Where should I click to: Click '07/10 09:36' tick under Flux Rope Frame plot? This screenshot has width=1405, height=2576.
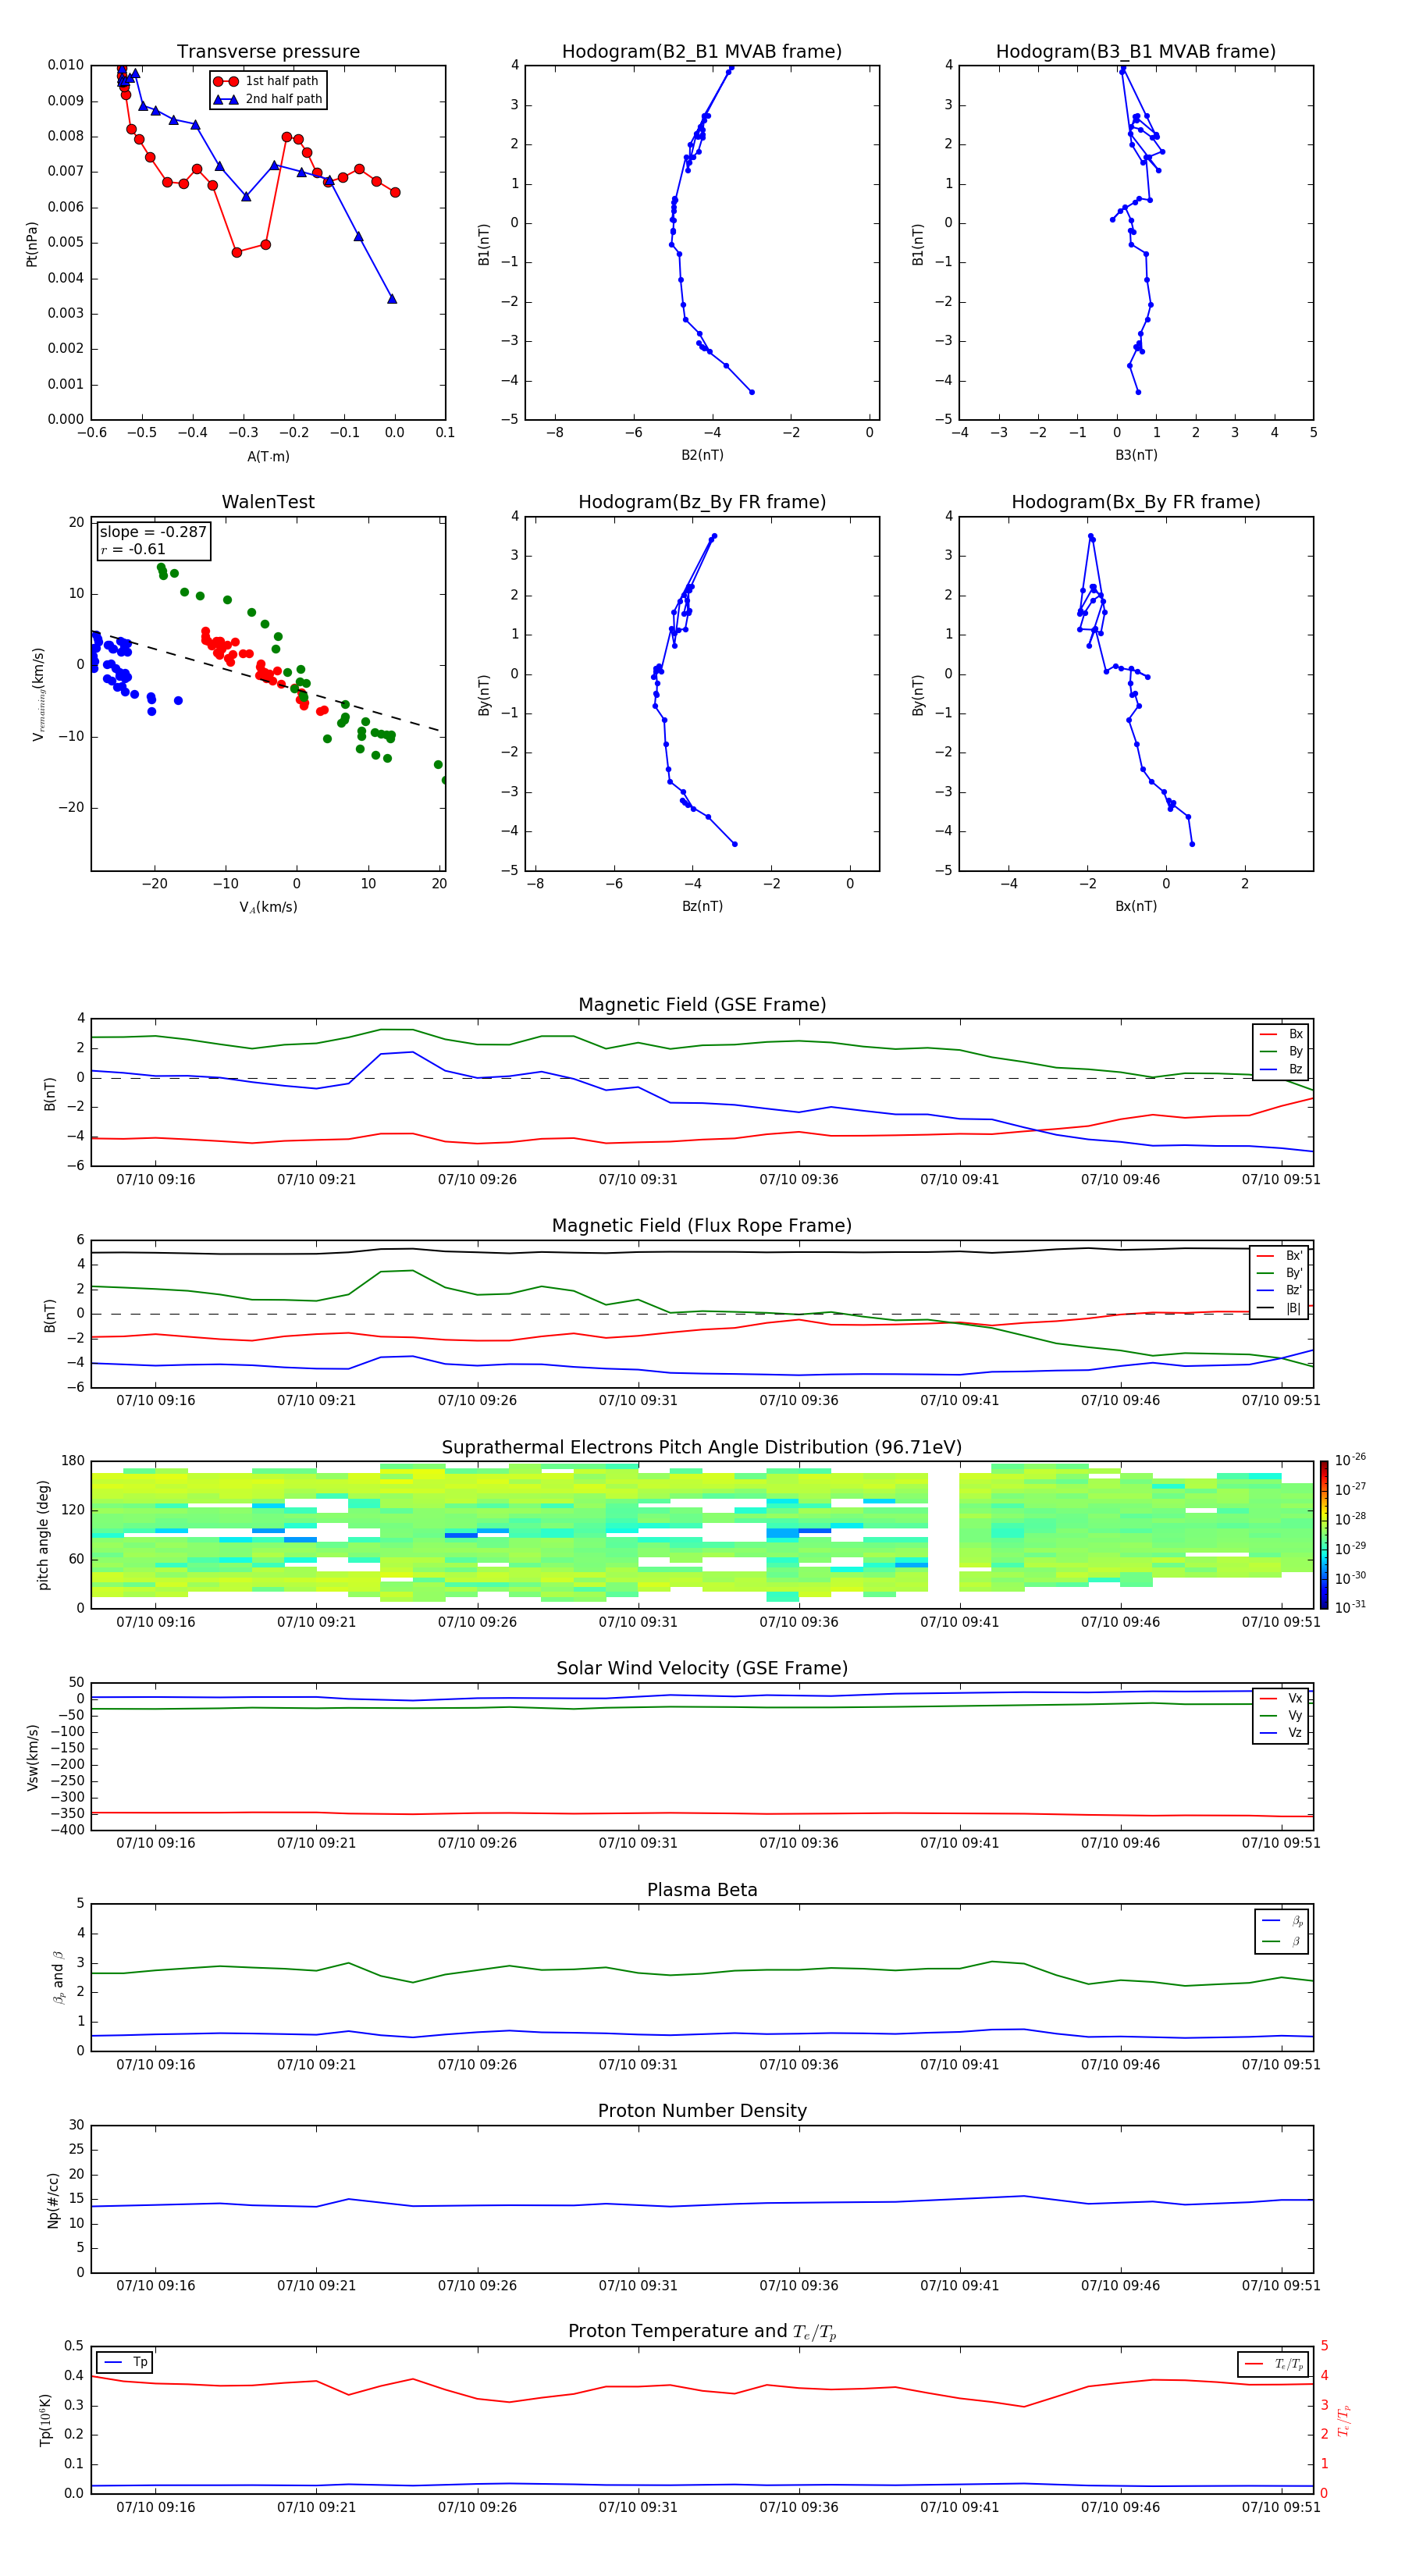(799, 1401)
